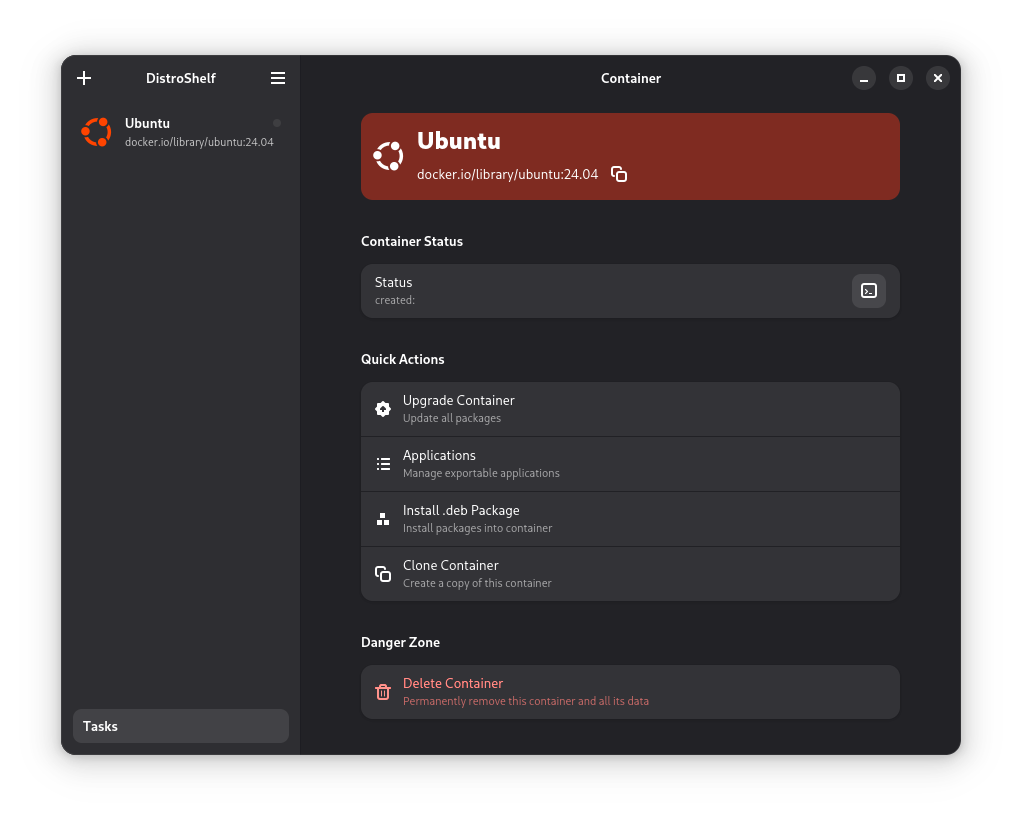Click 'docker.io/library/ubuntu:24.04' in the banner
1022x822 pixels.
tap(507, 175)
